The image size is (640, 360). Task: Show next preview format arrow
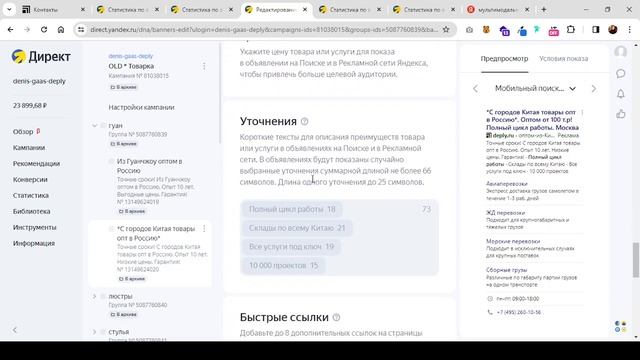pyautogui.click(x=593, y=89)
